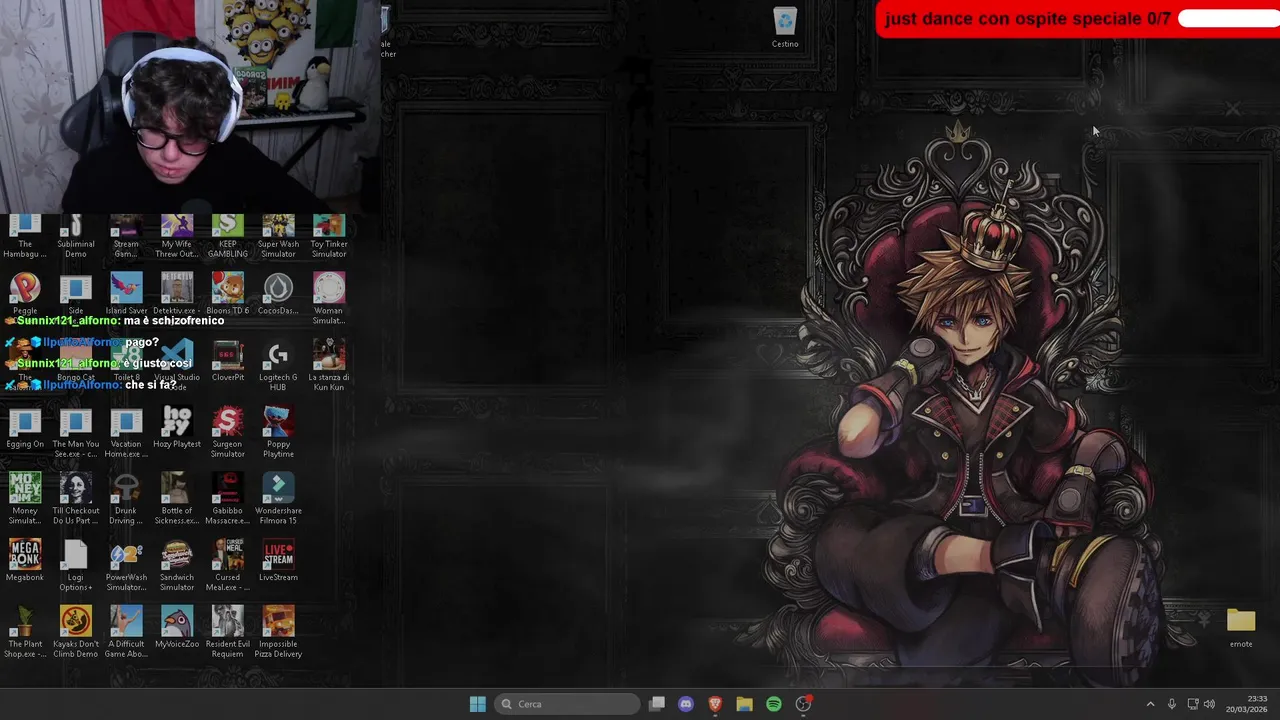1280x720 pixels.
Task: Expand hidden system tray icons chevron
Action: 1150,704
